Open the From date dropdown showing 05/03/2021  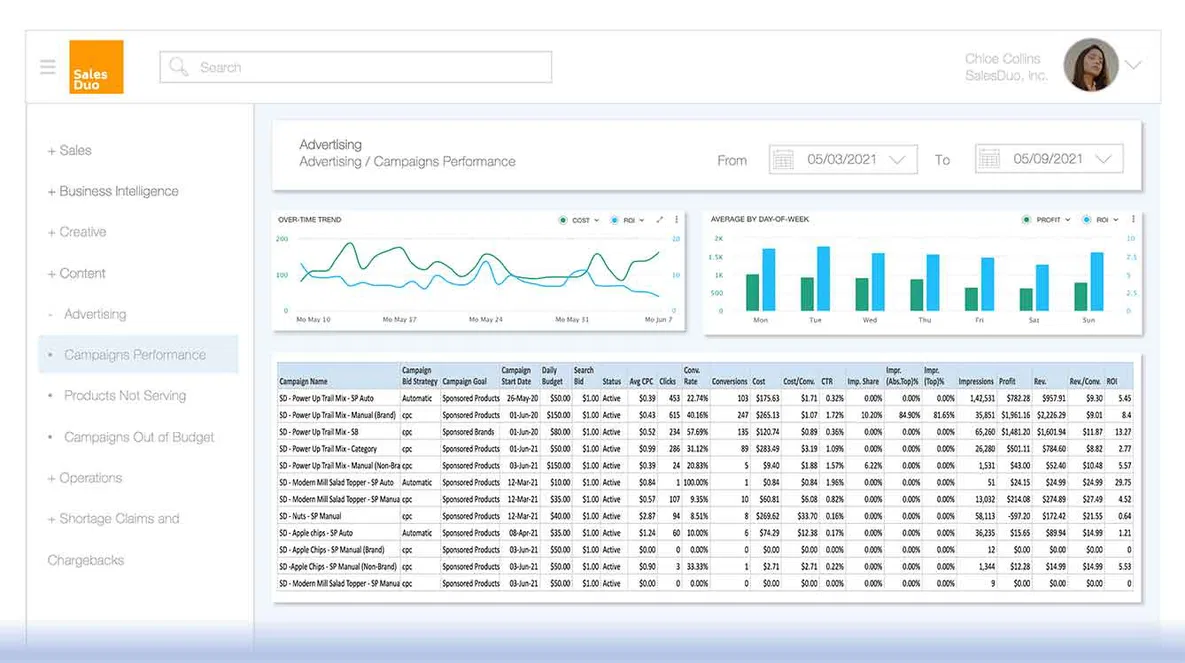coord(843,160)
